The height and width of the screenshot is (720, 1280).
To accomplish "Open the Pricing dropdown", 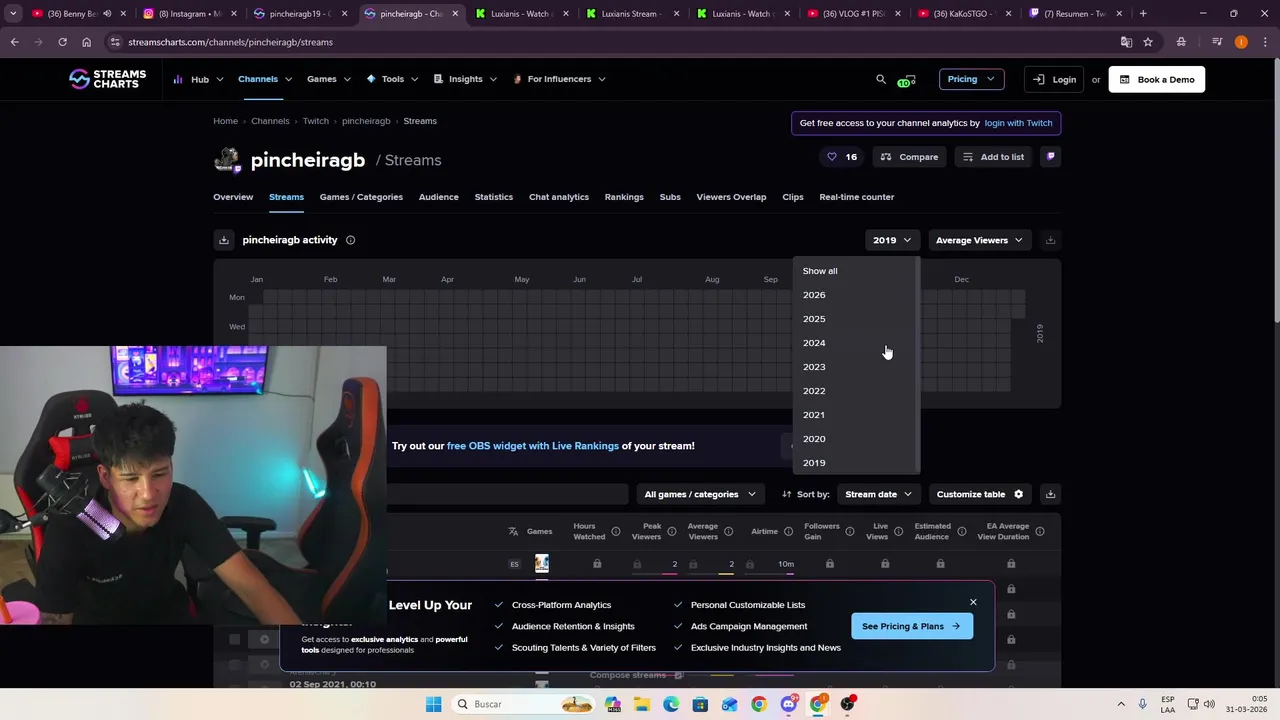I will pos(971,79).
